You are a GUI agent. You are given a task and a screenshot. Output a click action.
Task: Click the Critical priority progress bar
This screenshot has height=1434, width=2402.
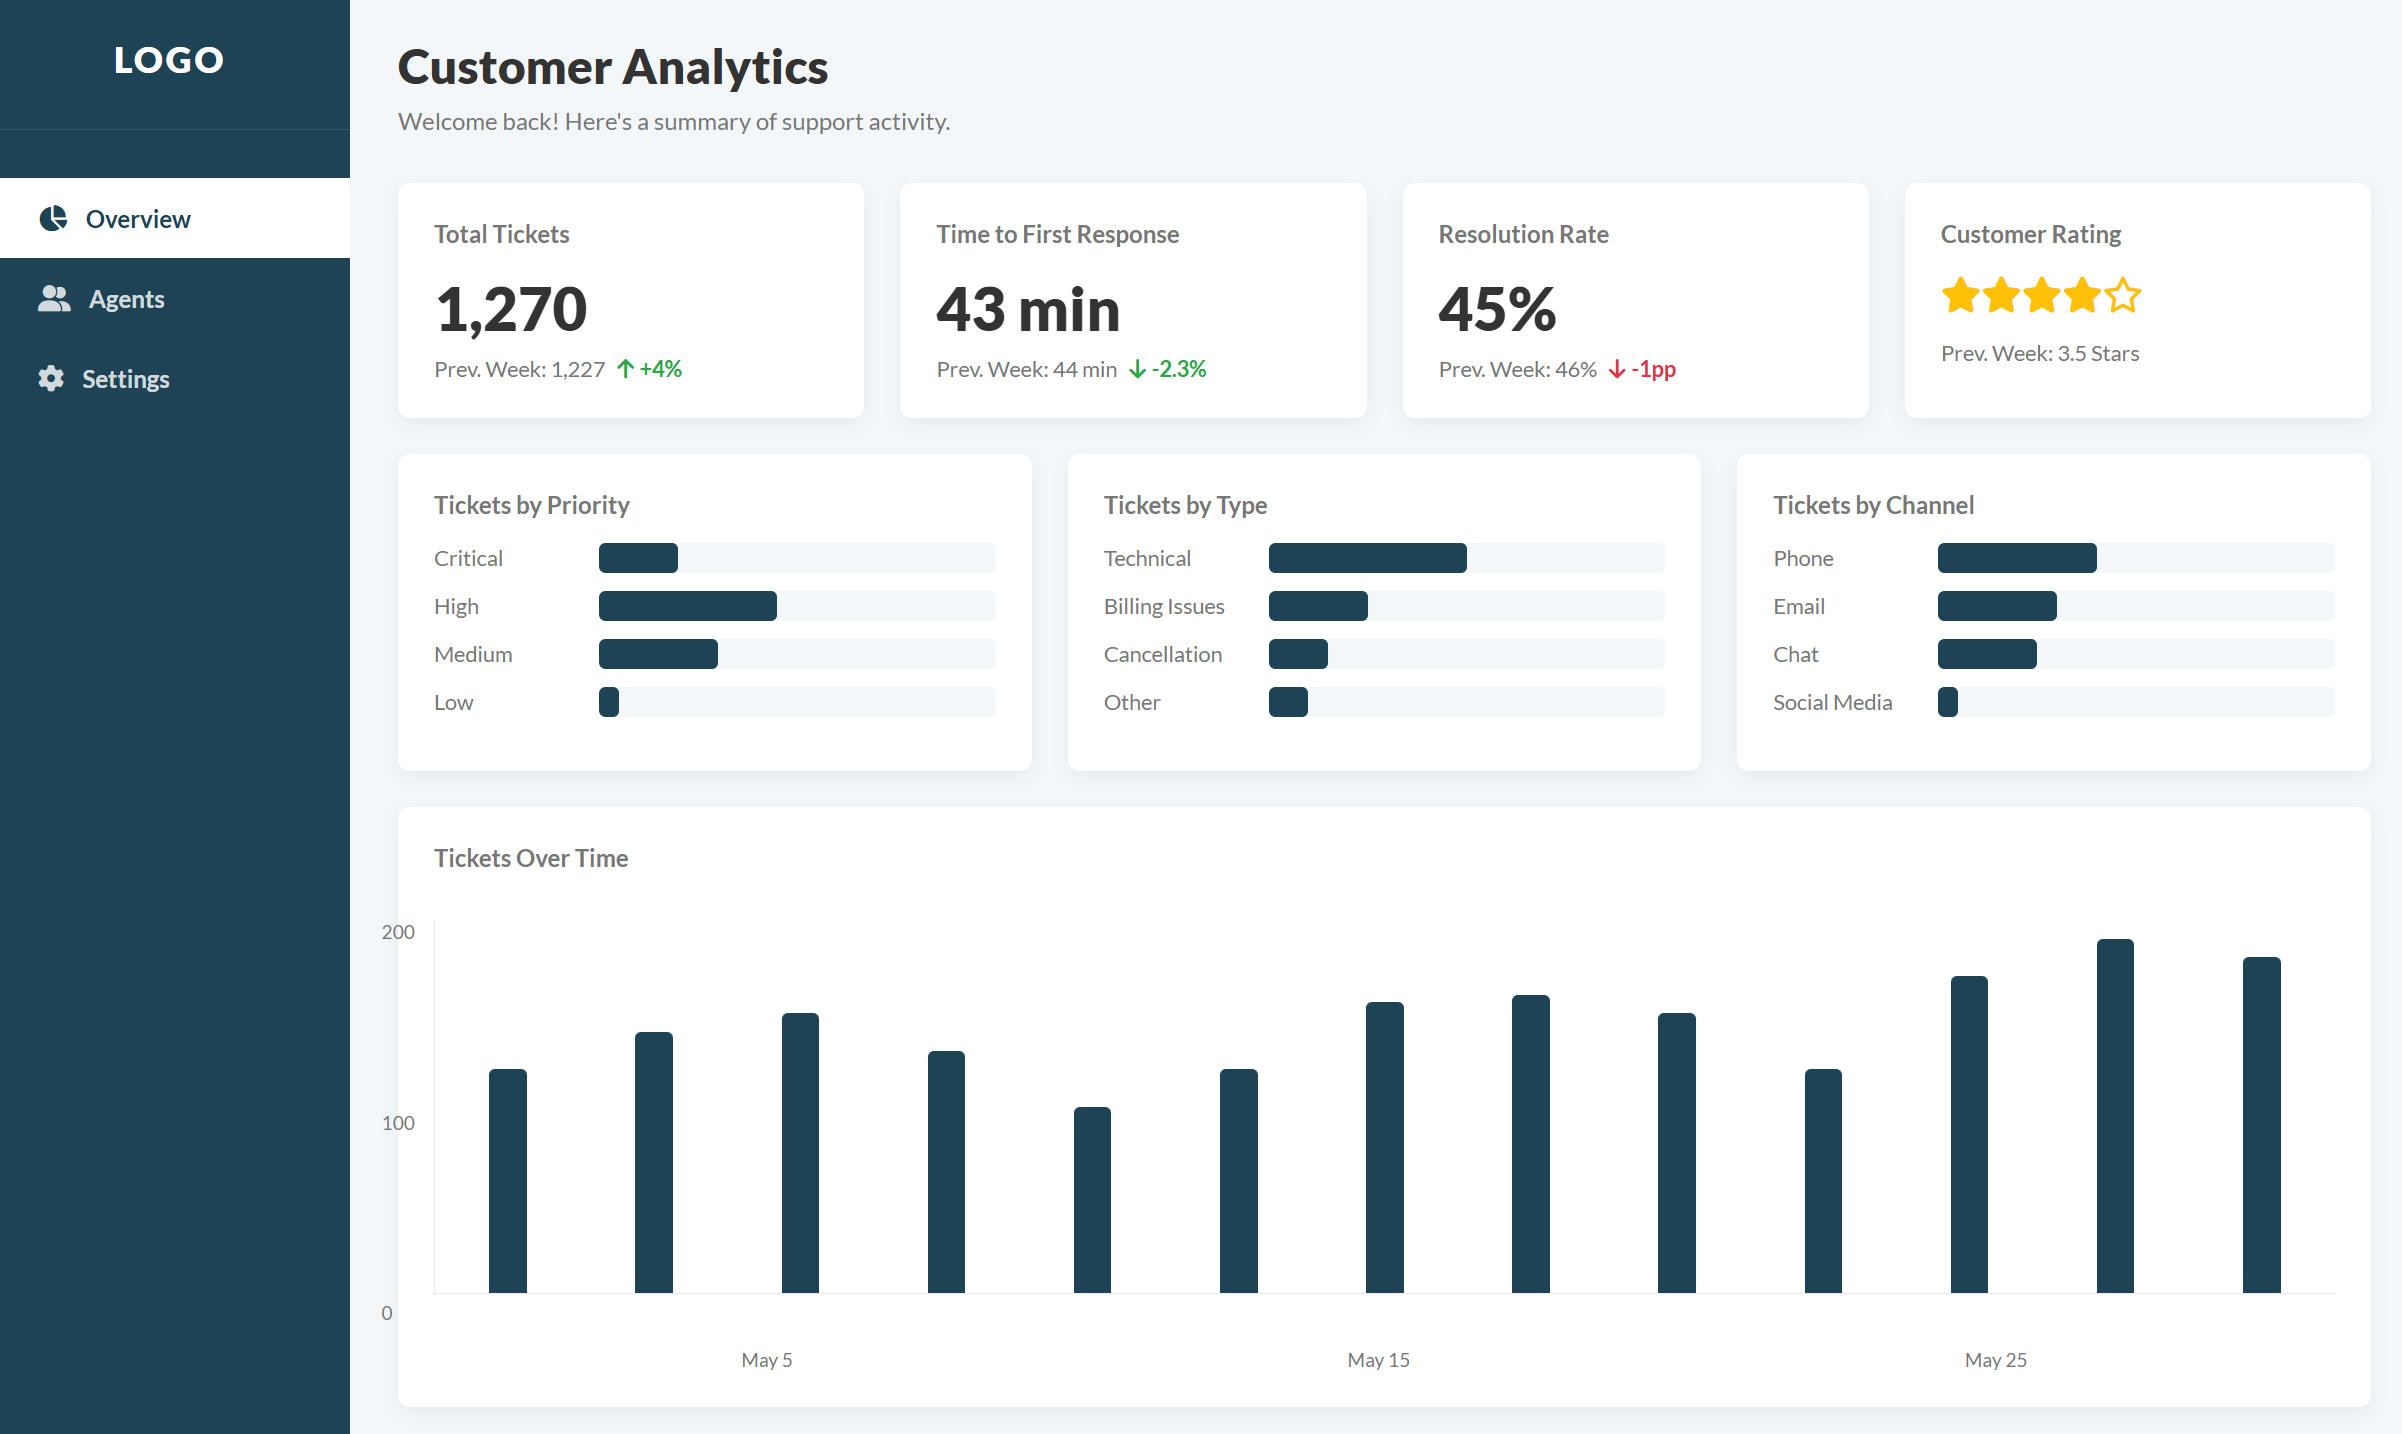point(796,558)
